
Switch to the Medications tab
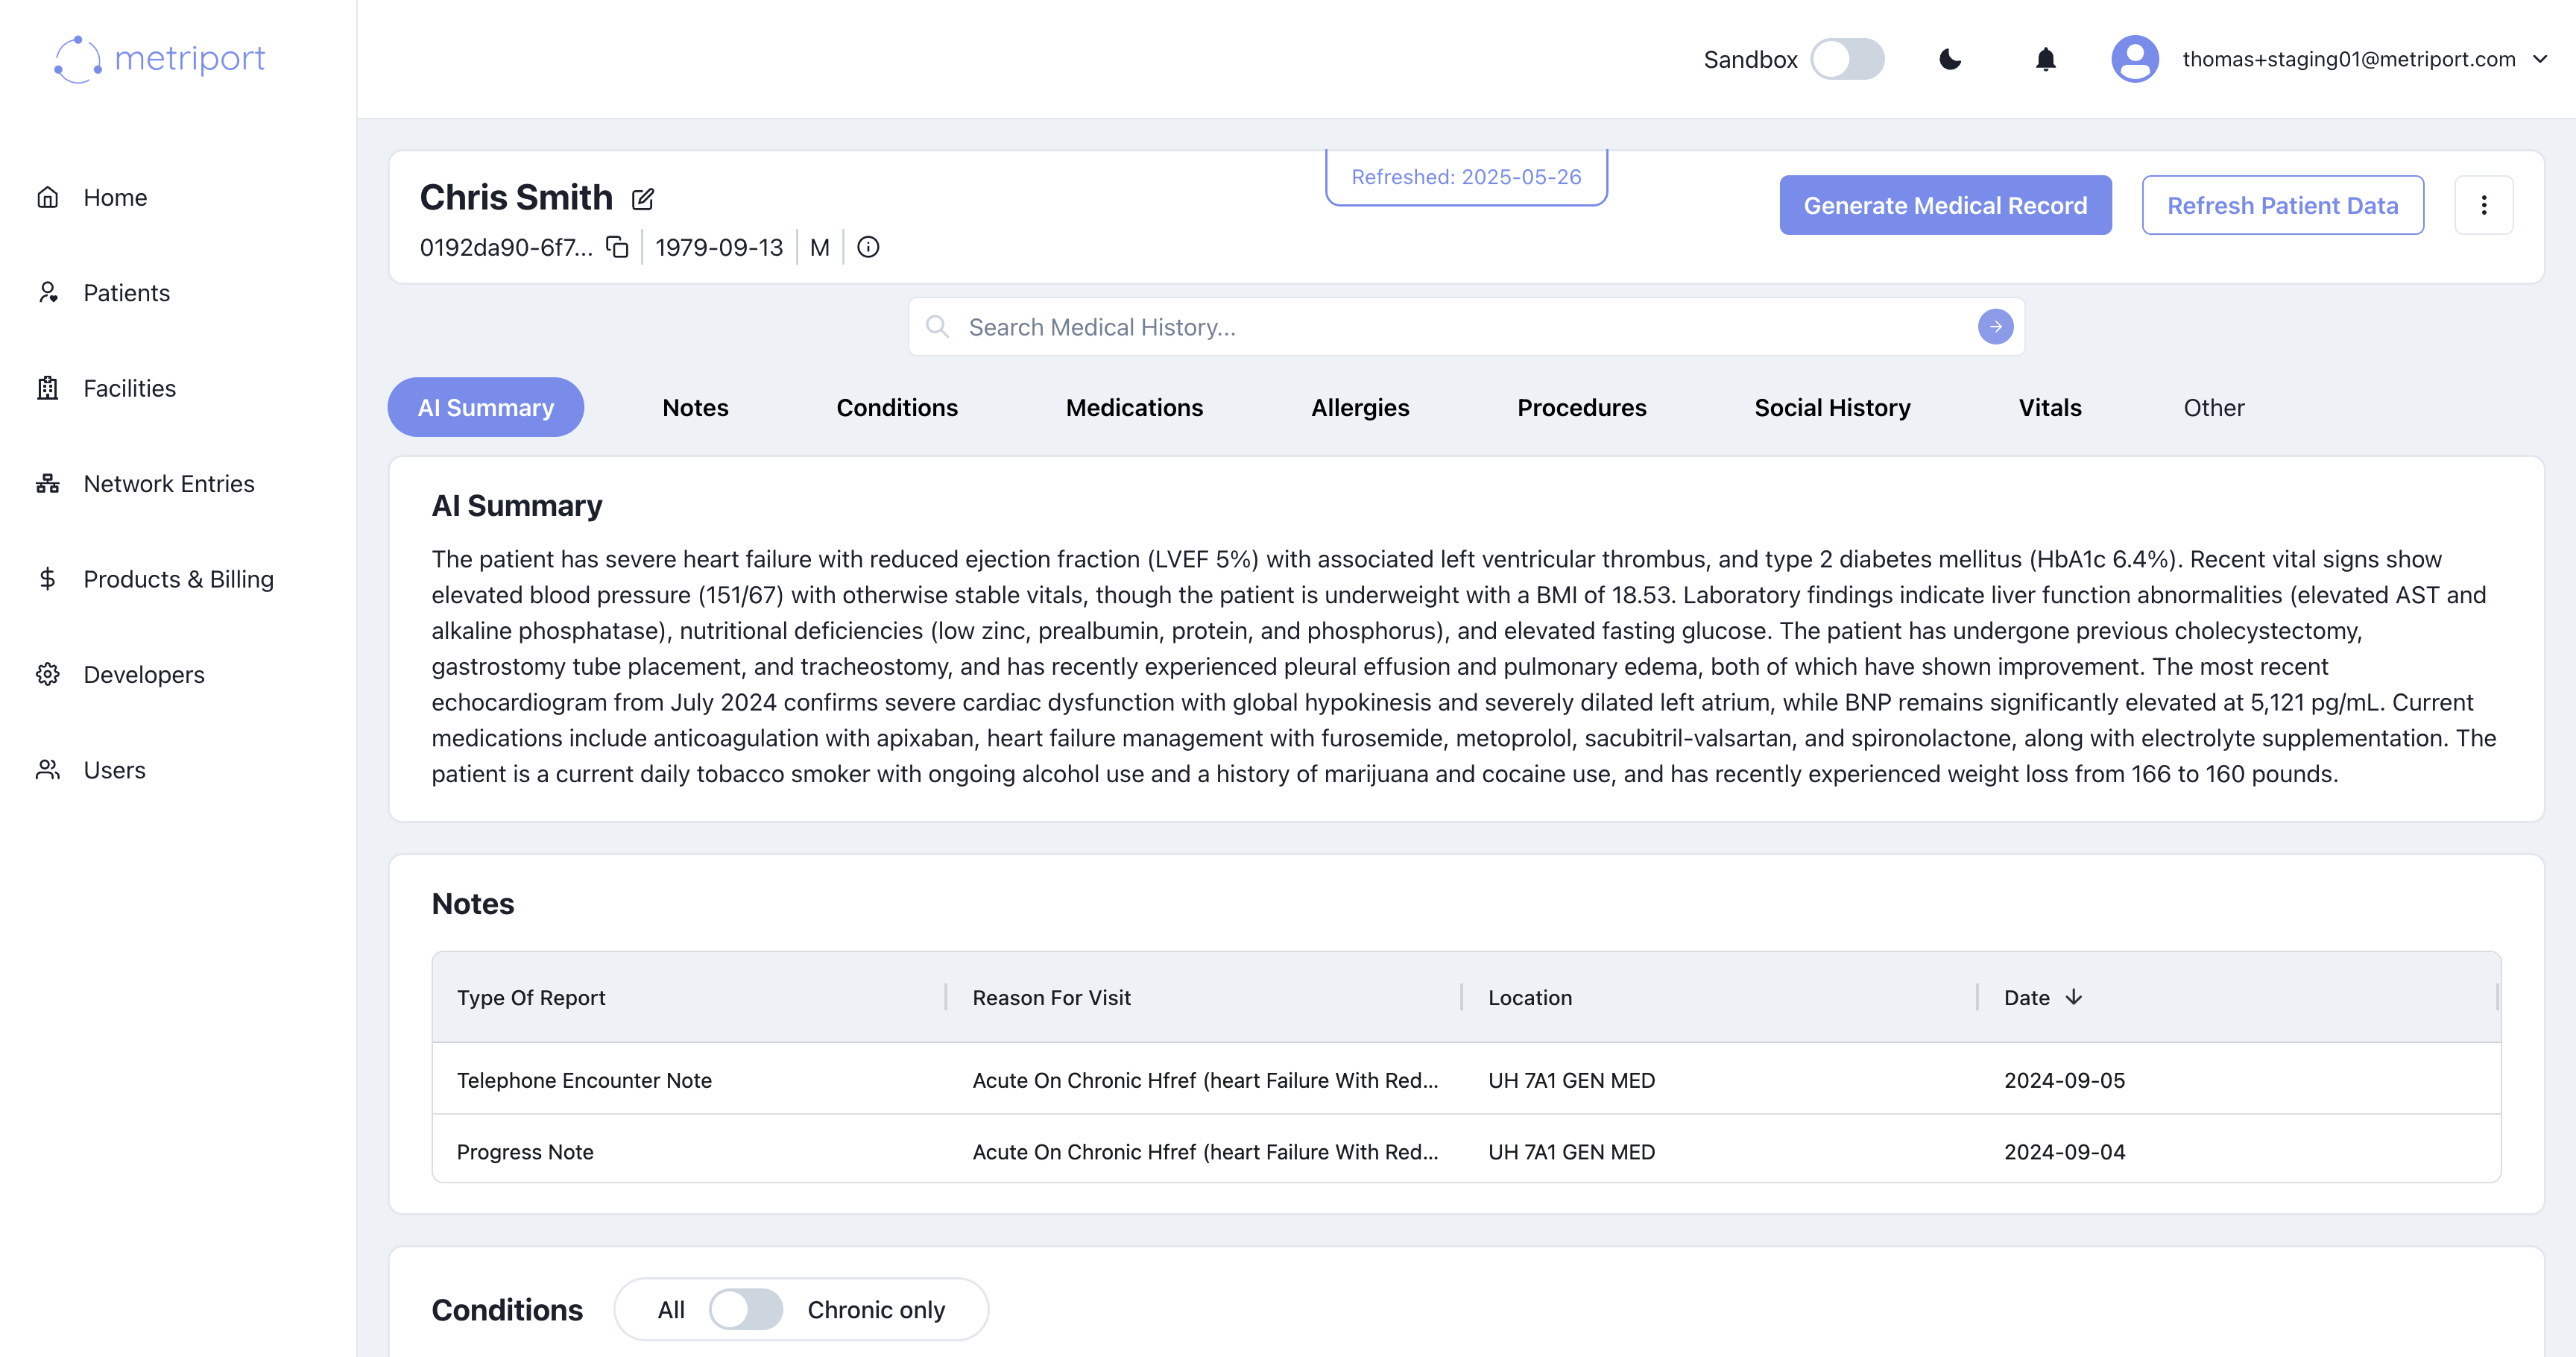[x=1134, y=408]
